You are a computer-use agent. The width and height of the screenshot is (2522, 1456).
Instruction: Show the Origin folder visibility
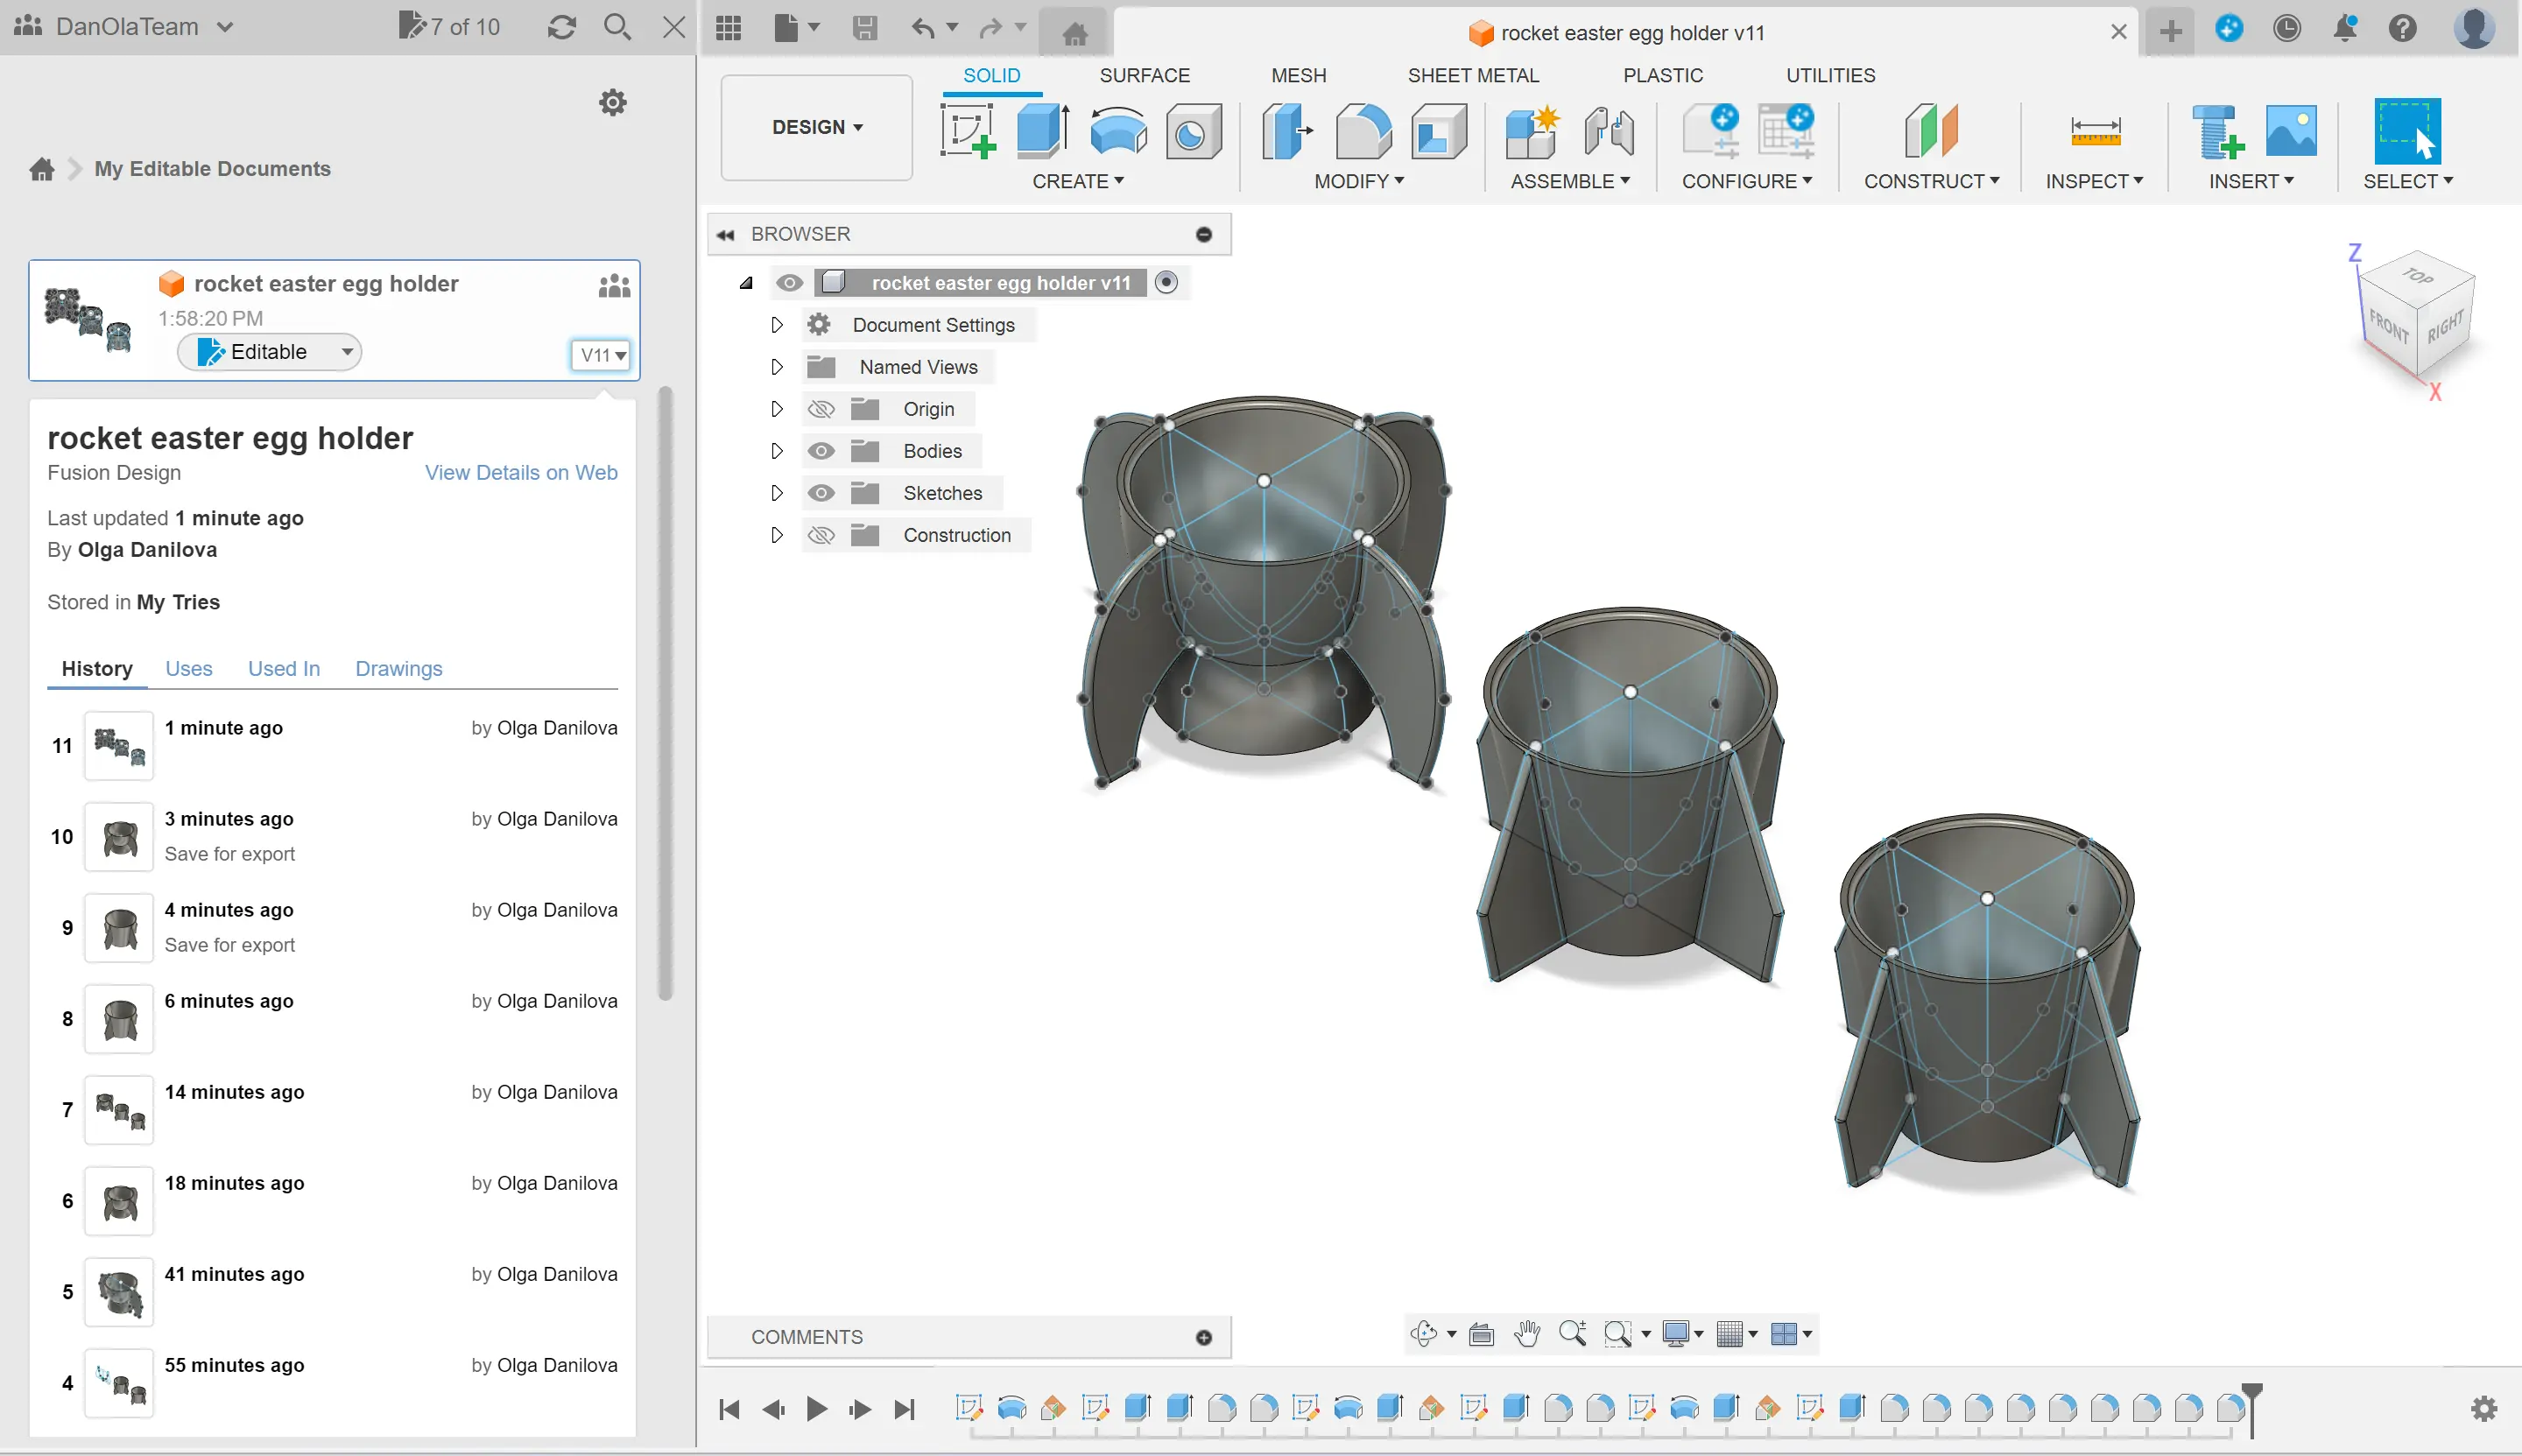[x=821, y=409]
